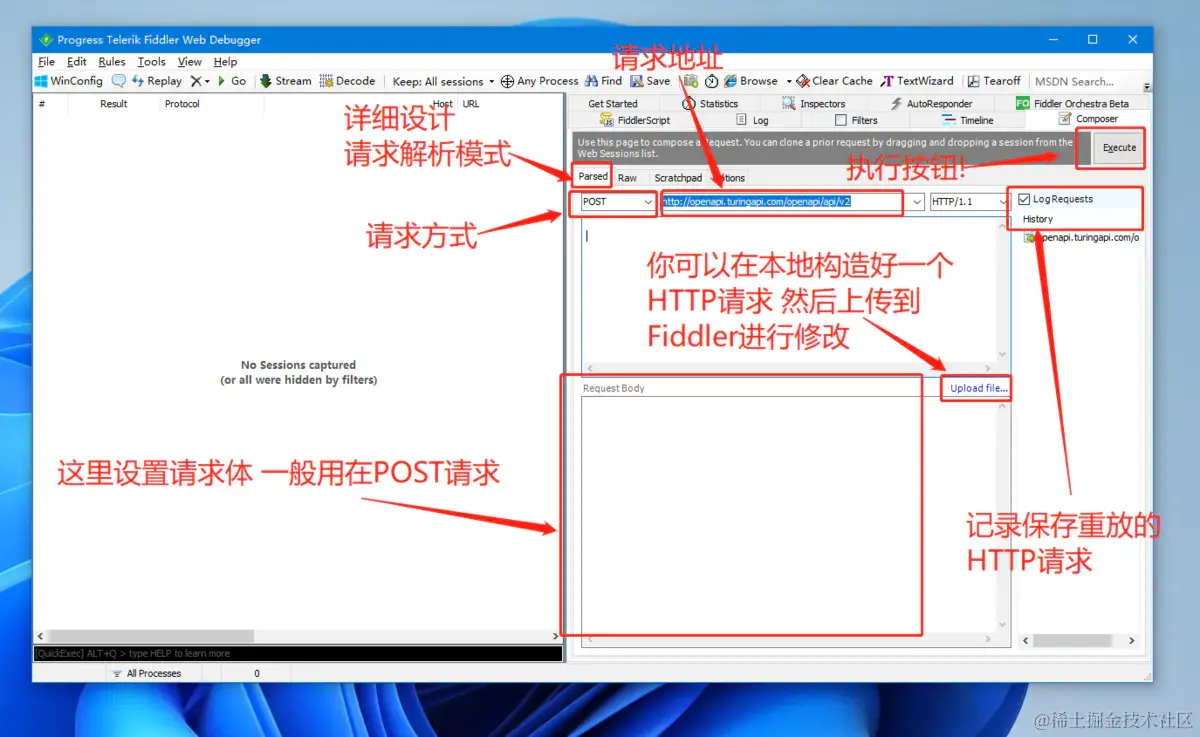Viewport: 1200px width, 737px height.
Task: Click the All Processes status bar filter
Action: [x=146, y=673]
